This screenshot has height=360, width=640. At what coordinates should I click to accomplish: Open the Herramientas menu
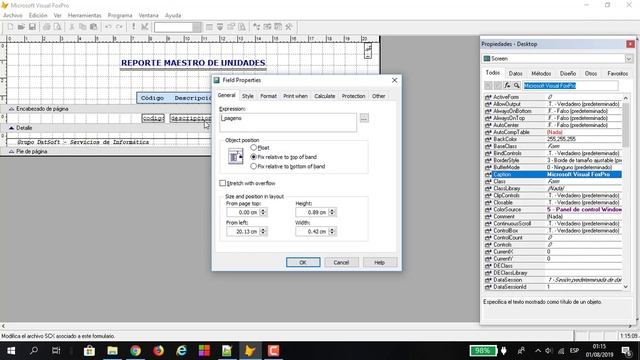coord(84,16)
